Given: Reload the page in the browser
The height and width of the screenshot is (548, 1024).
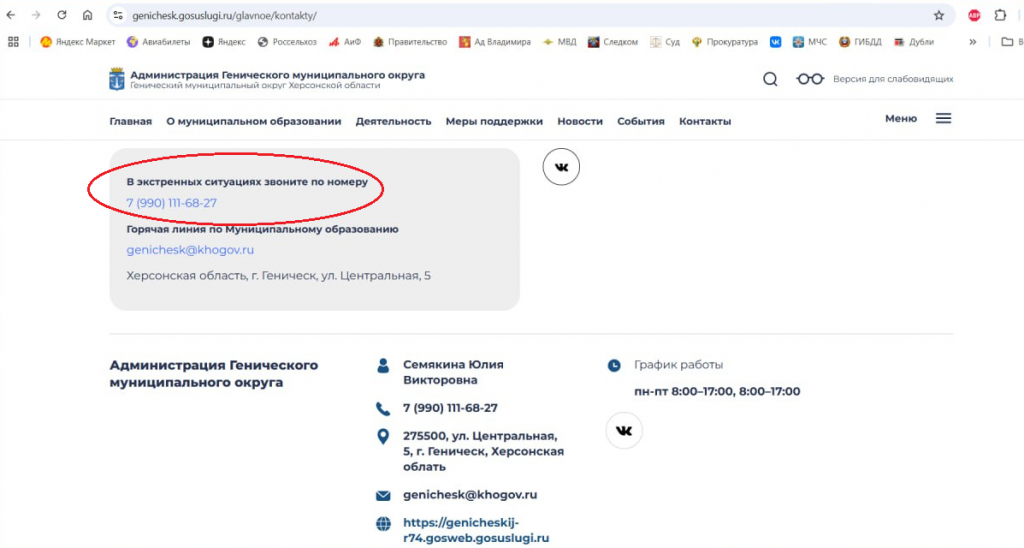Looking at the screenshot, I should click(x=61, y=15).
